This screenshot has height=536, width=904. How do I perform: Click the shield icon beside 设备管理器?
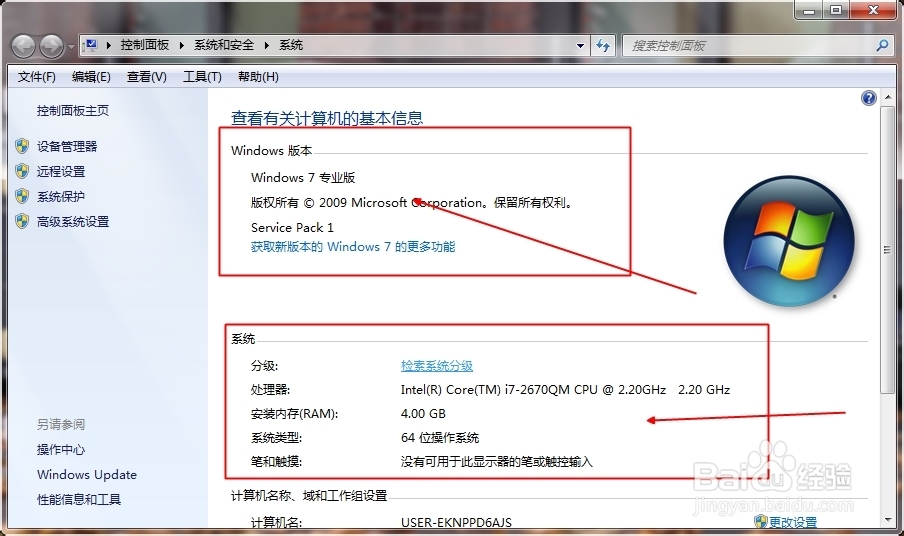22,146
